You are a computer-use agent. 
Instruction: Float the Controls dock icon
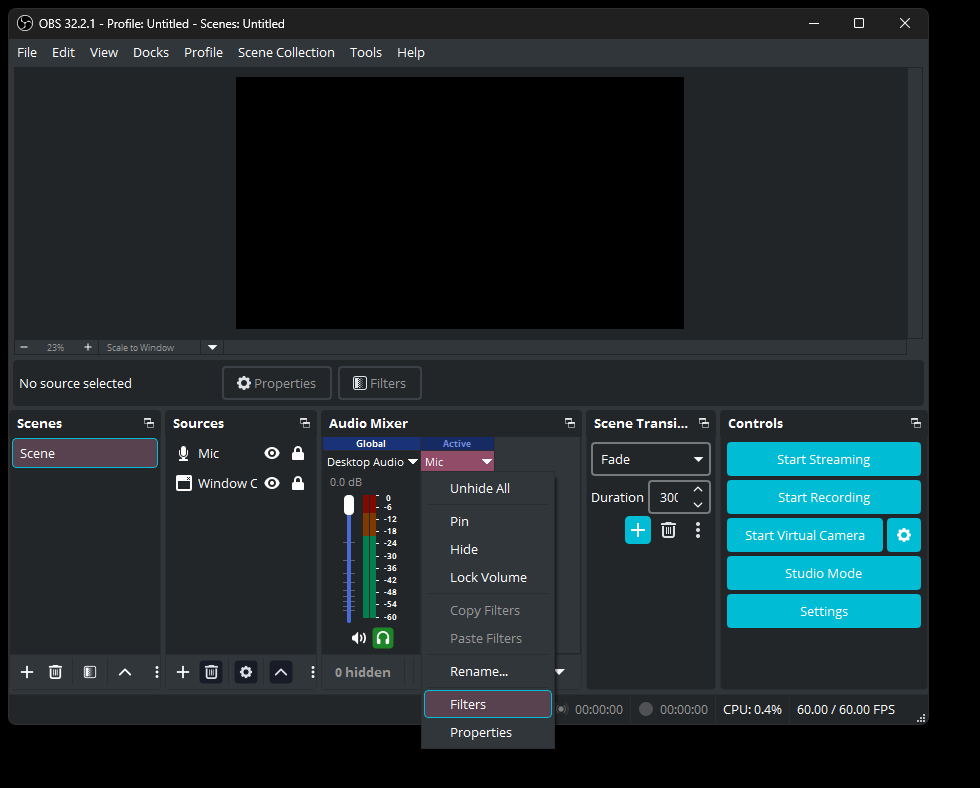point(916,423)
